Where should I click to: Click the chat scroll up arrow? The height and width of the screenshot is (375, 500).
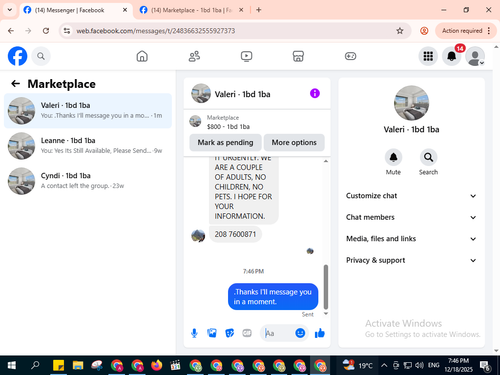[x=326, y=161]
